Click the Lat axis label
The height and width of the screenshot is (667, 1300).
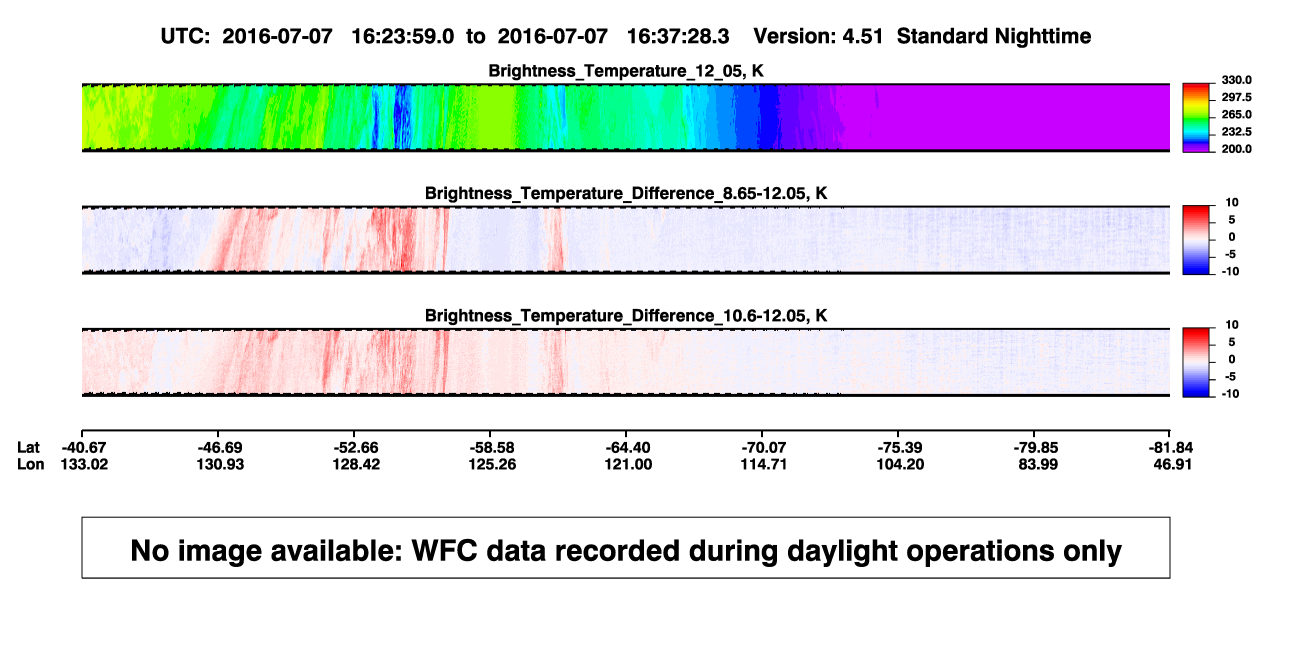click(x=29, y=446)
